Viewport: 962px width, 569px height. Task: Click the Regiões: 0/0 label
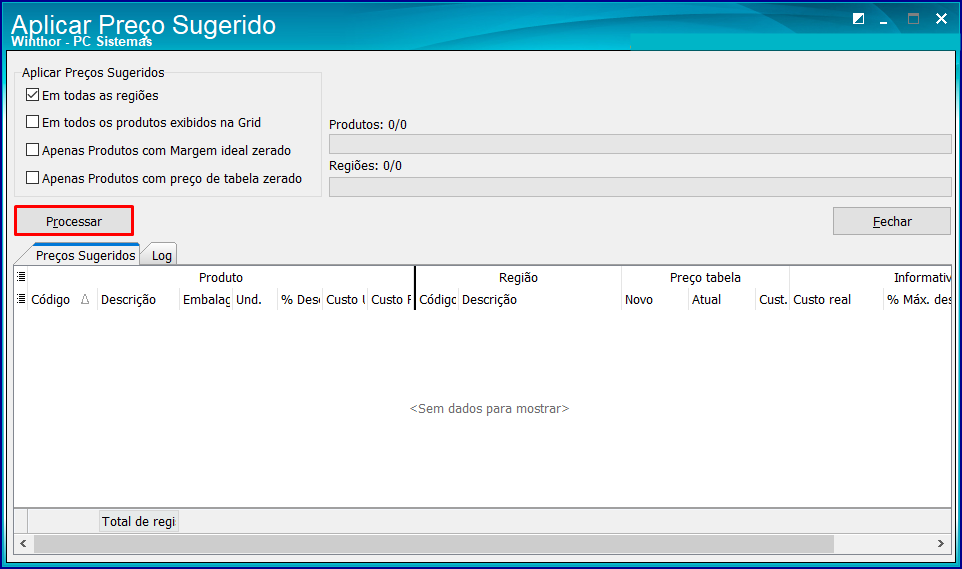[365, 166]
